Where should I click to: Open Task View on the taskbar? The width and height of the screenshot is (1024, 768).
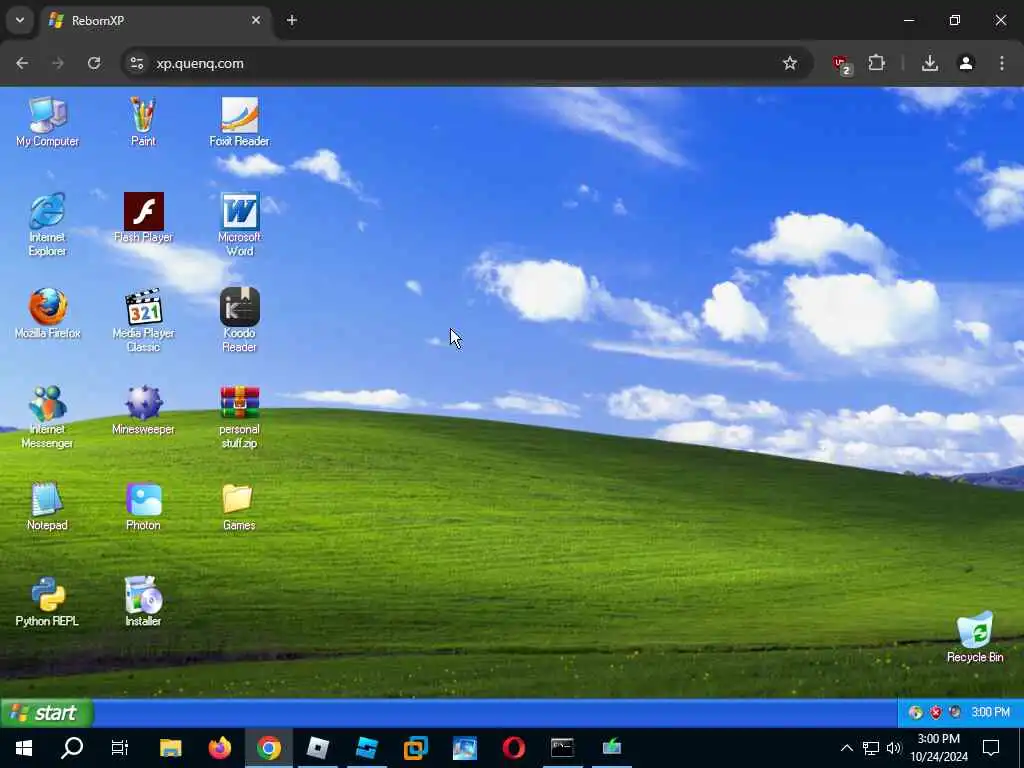(x=120, y=748)
